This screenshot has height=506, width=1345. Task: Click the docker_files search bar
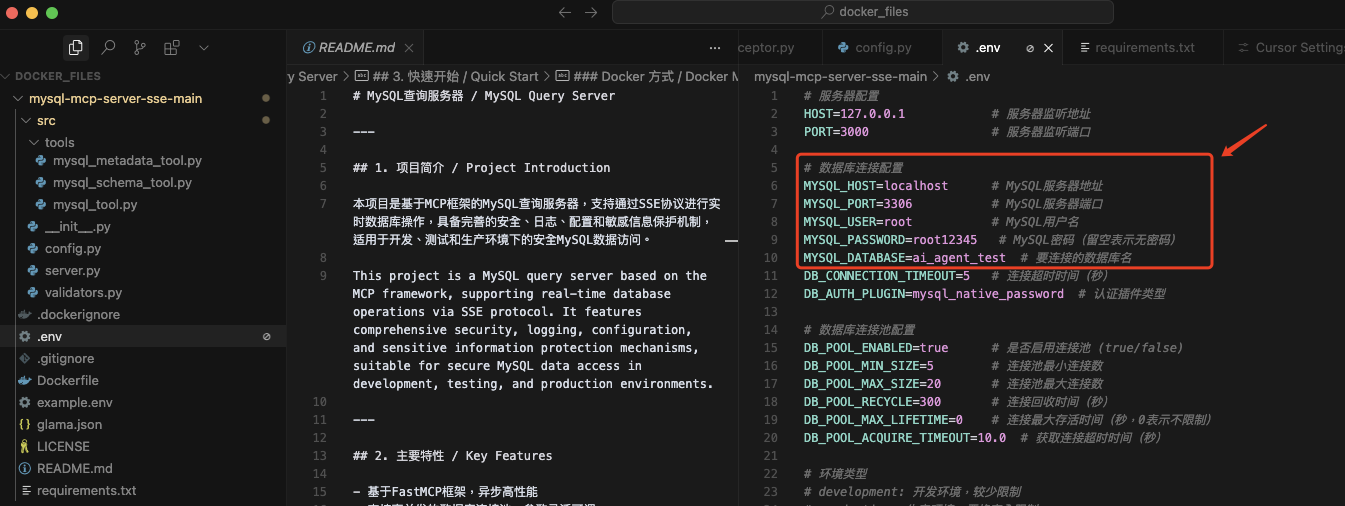click(863, 12)
